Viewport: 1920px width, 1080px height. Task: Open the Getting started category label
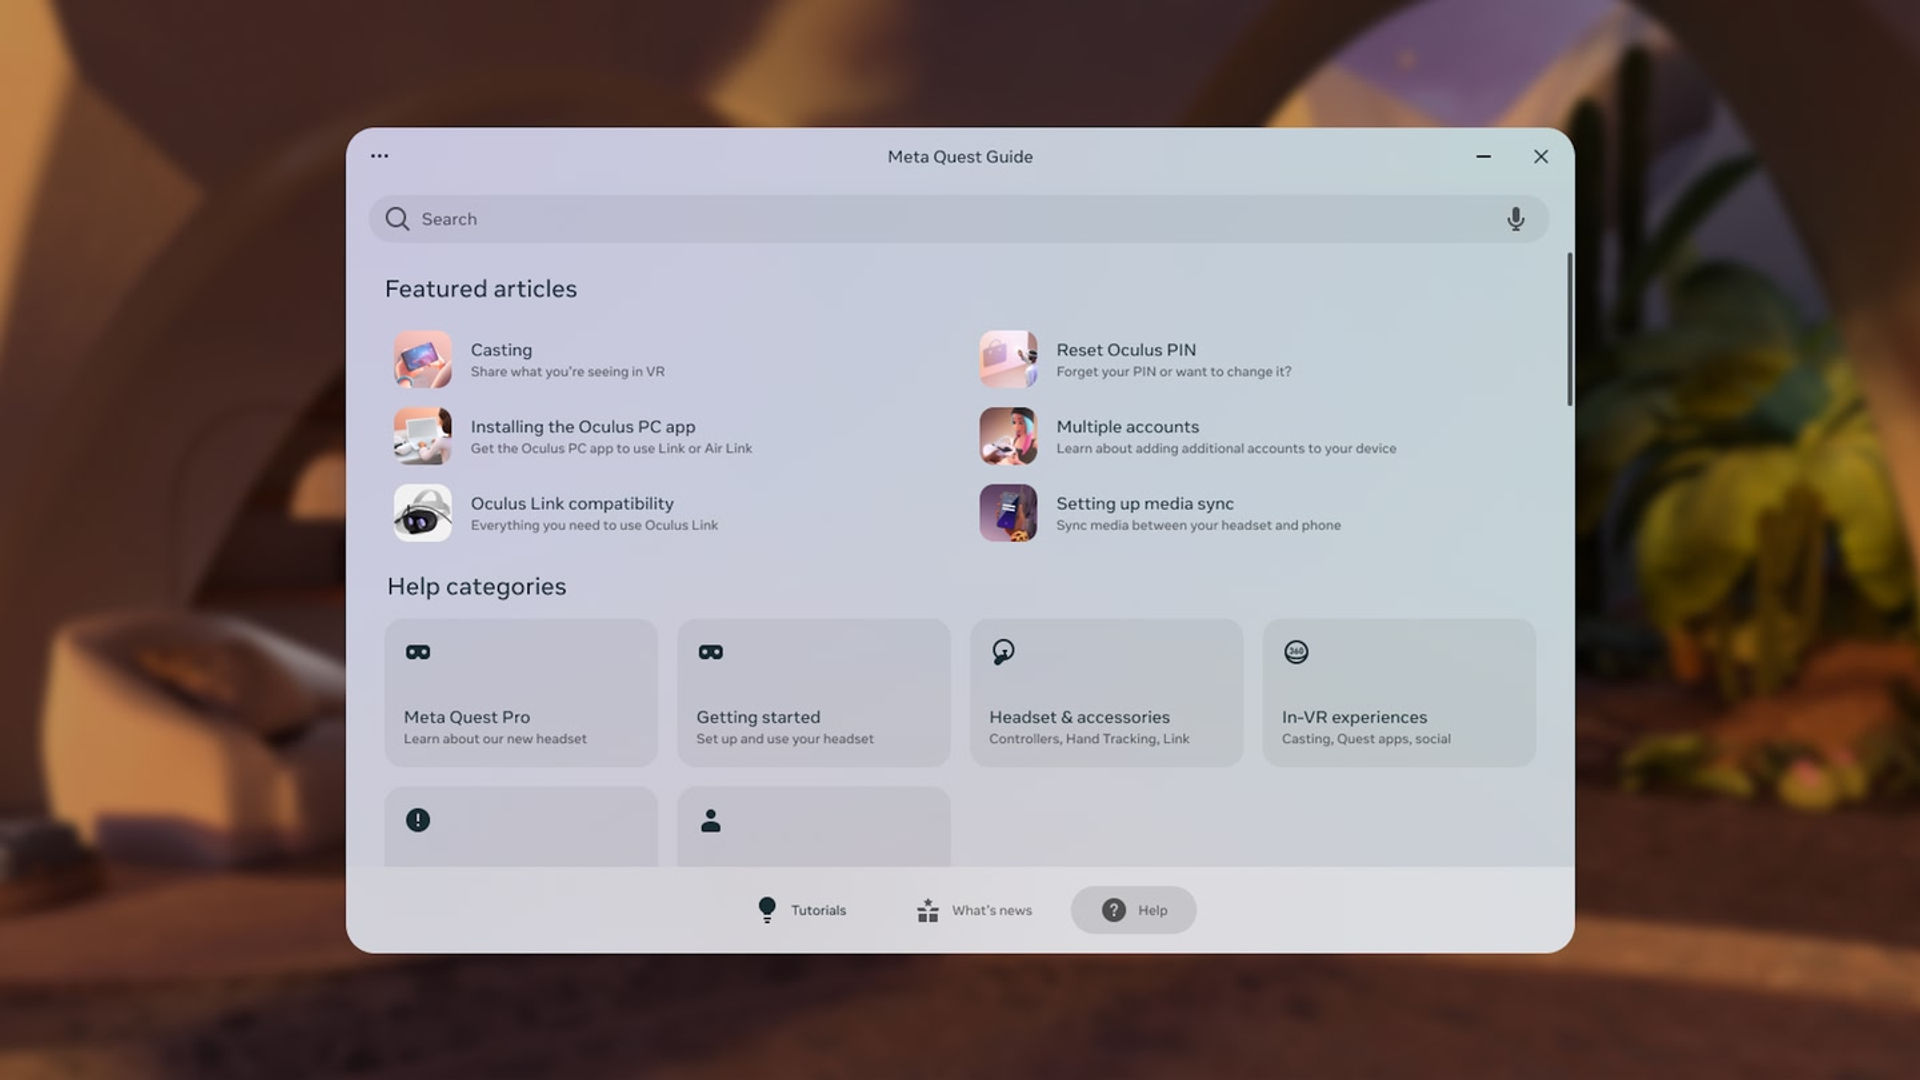758,717
